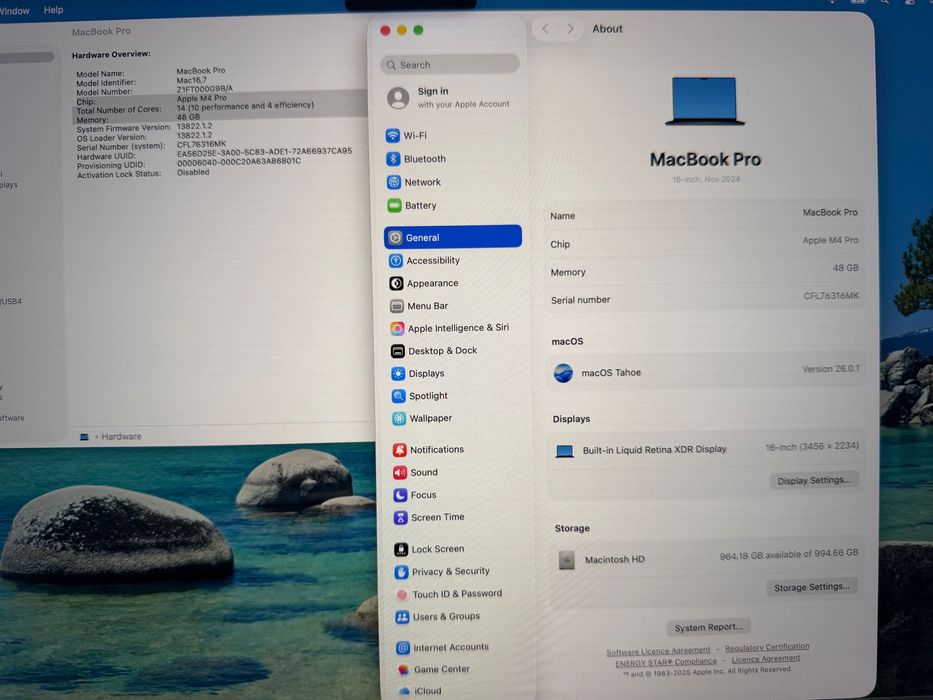Viewport: 933px width, 700px height.
Task: Go forward with the right chevron
Action: coord(571,29)
